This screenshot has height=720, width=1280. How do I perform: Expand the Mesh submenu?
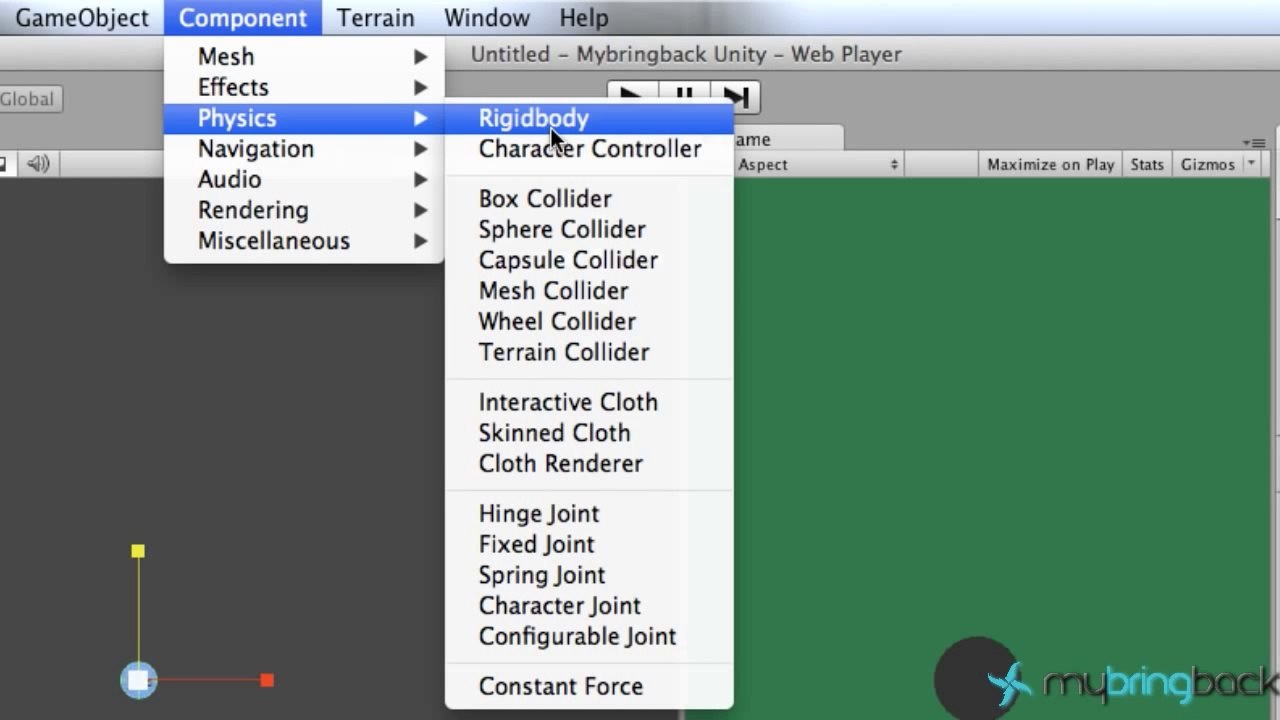point(304,57)
